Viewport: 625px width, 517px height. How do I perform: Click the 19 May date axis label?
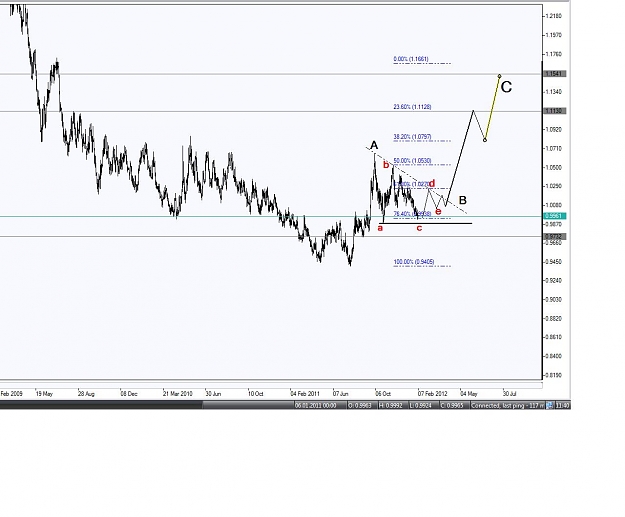44,394
